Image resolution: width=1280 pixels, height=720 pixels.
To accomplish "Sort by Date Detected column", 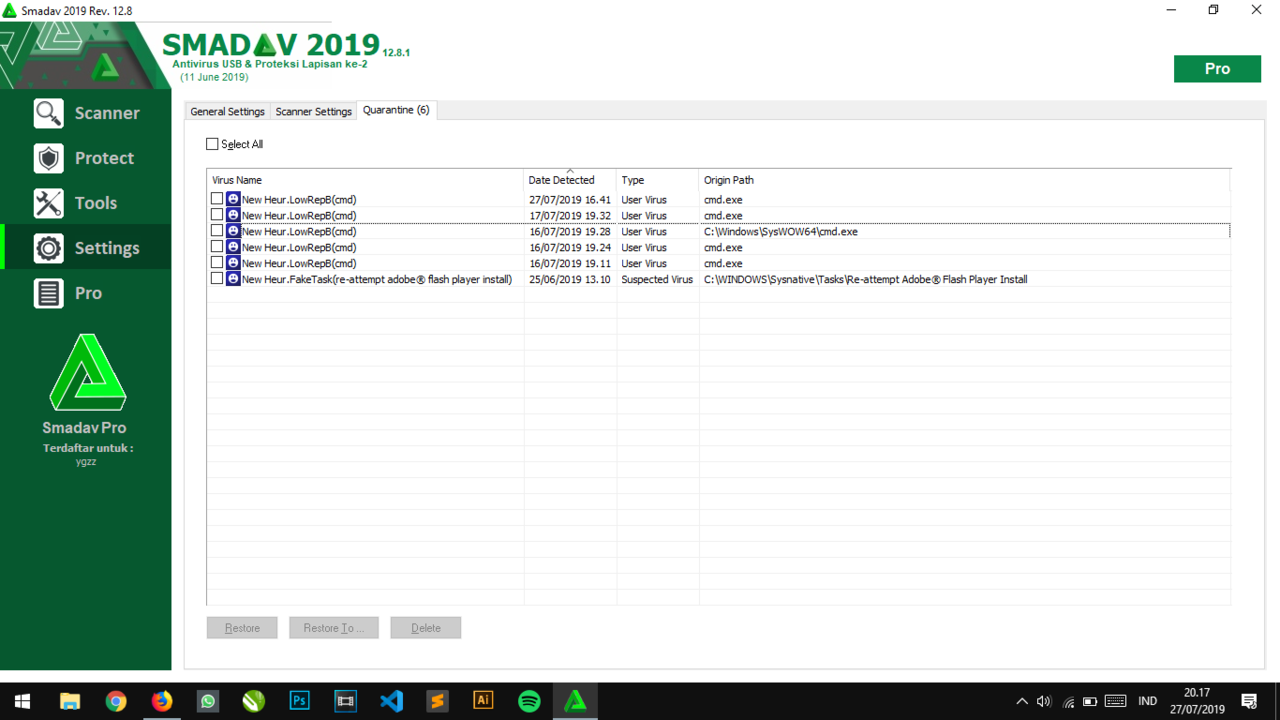I will [570, 180].
